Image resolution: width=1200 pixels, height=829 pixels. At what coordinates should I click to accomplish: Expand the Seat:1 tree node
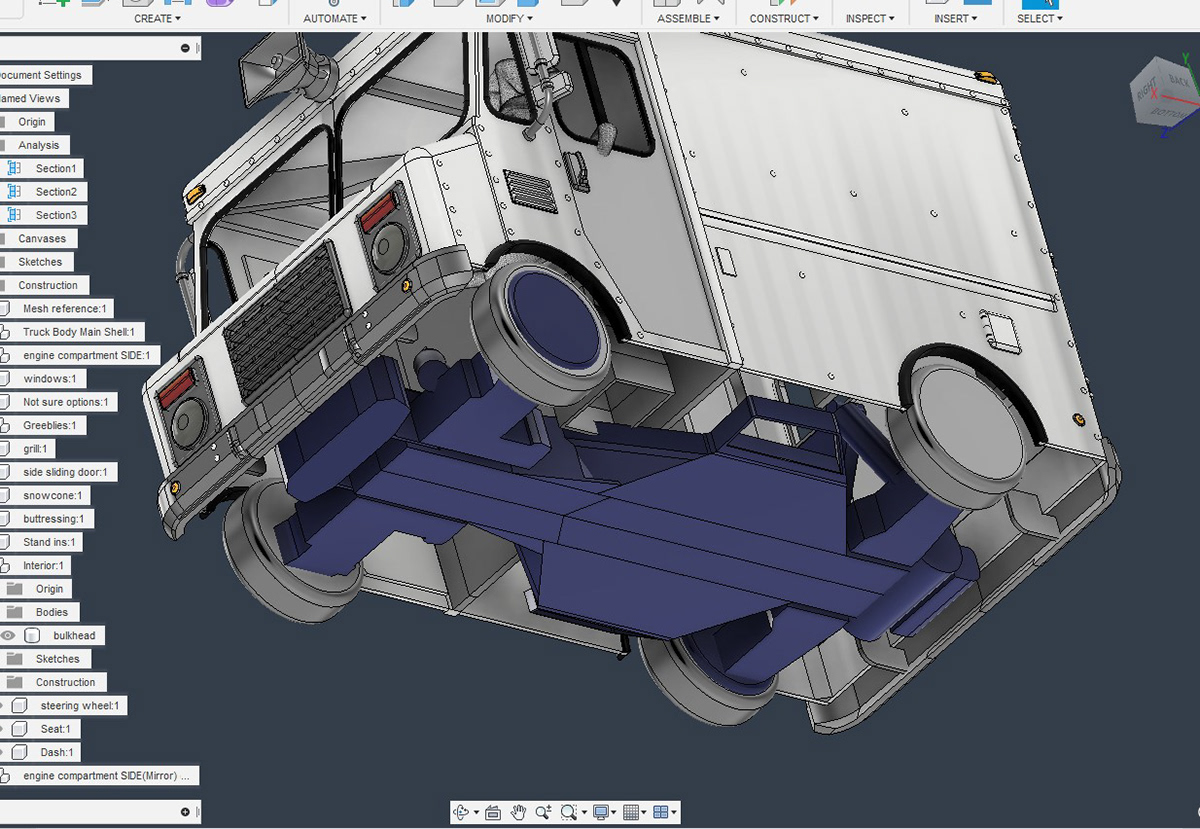[3, 729]
